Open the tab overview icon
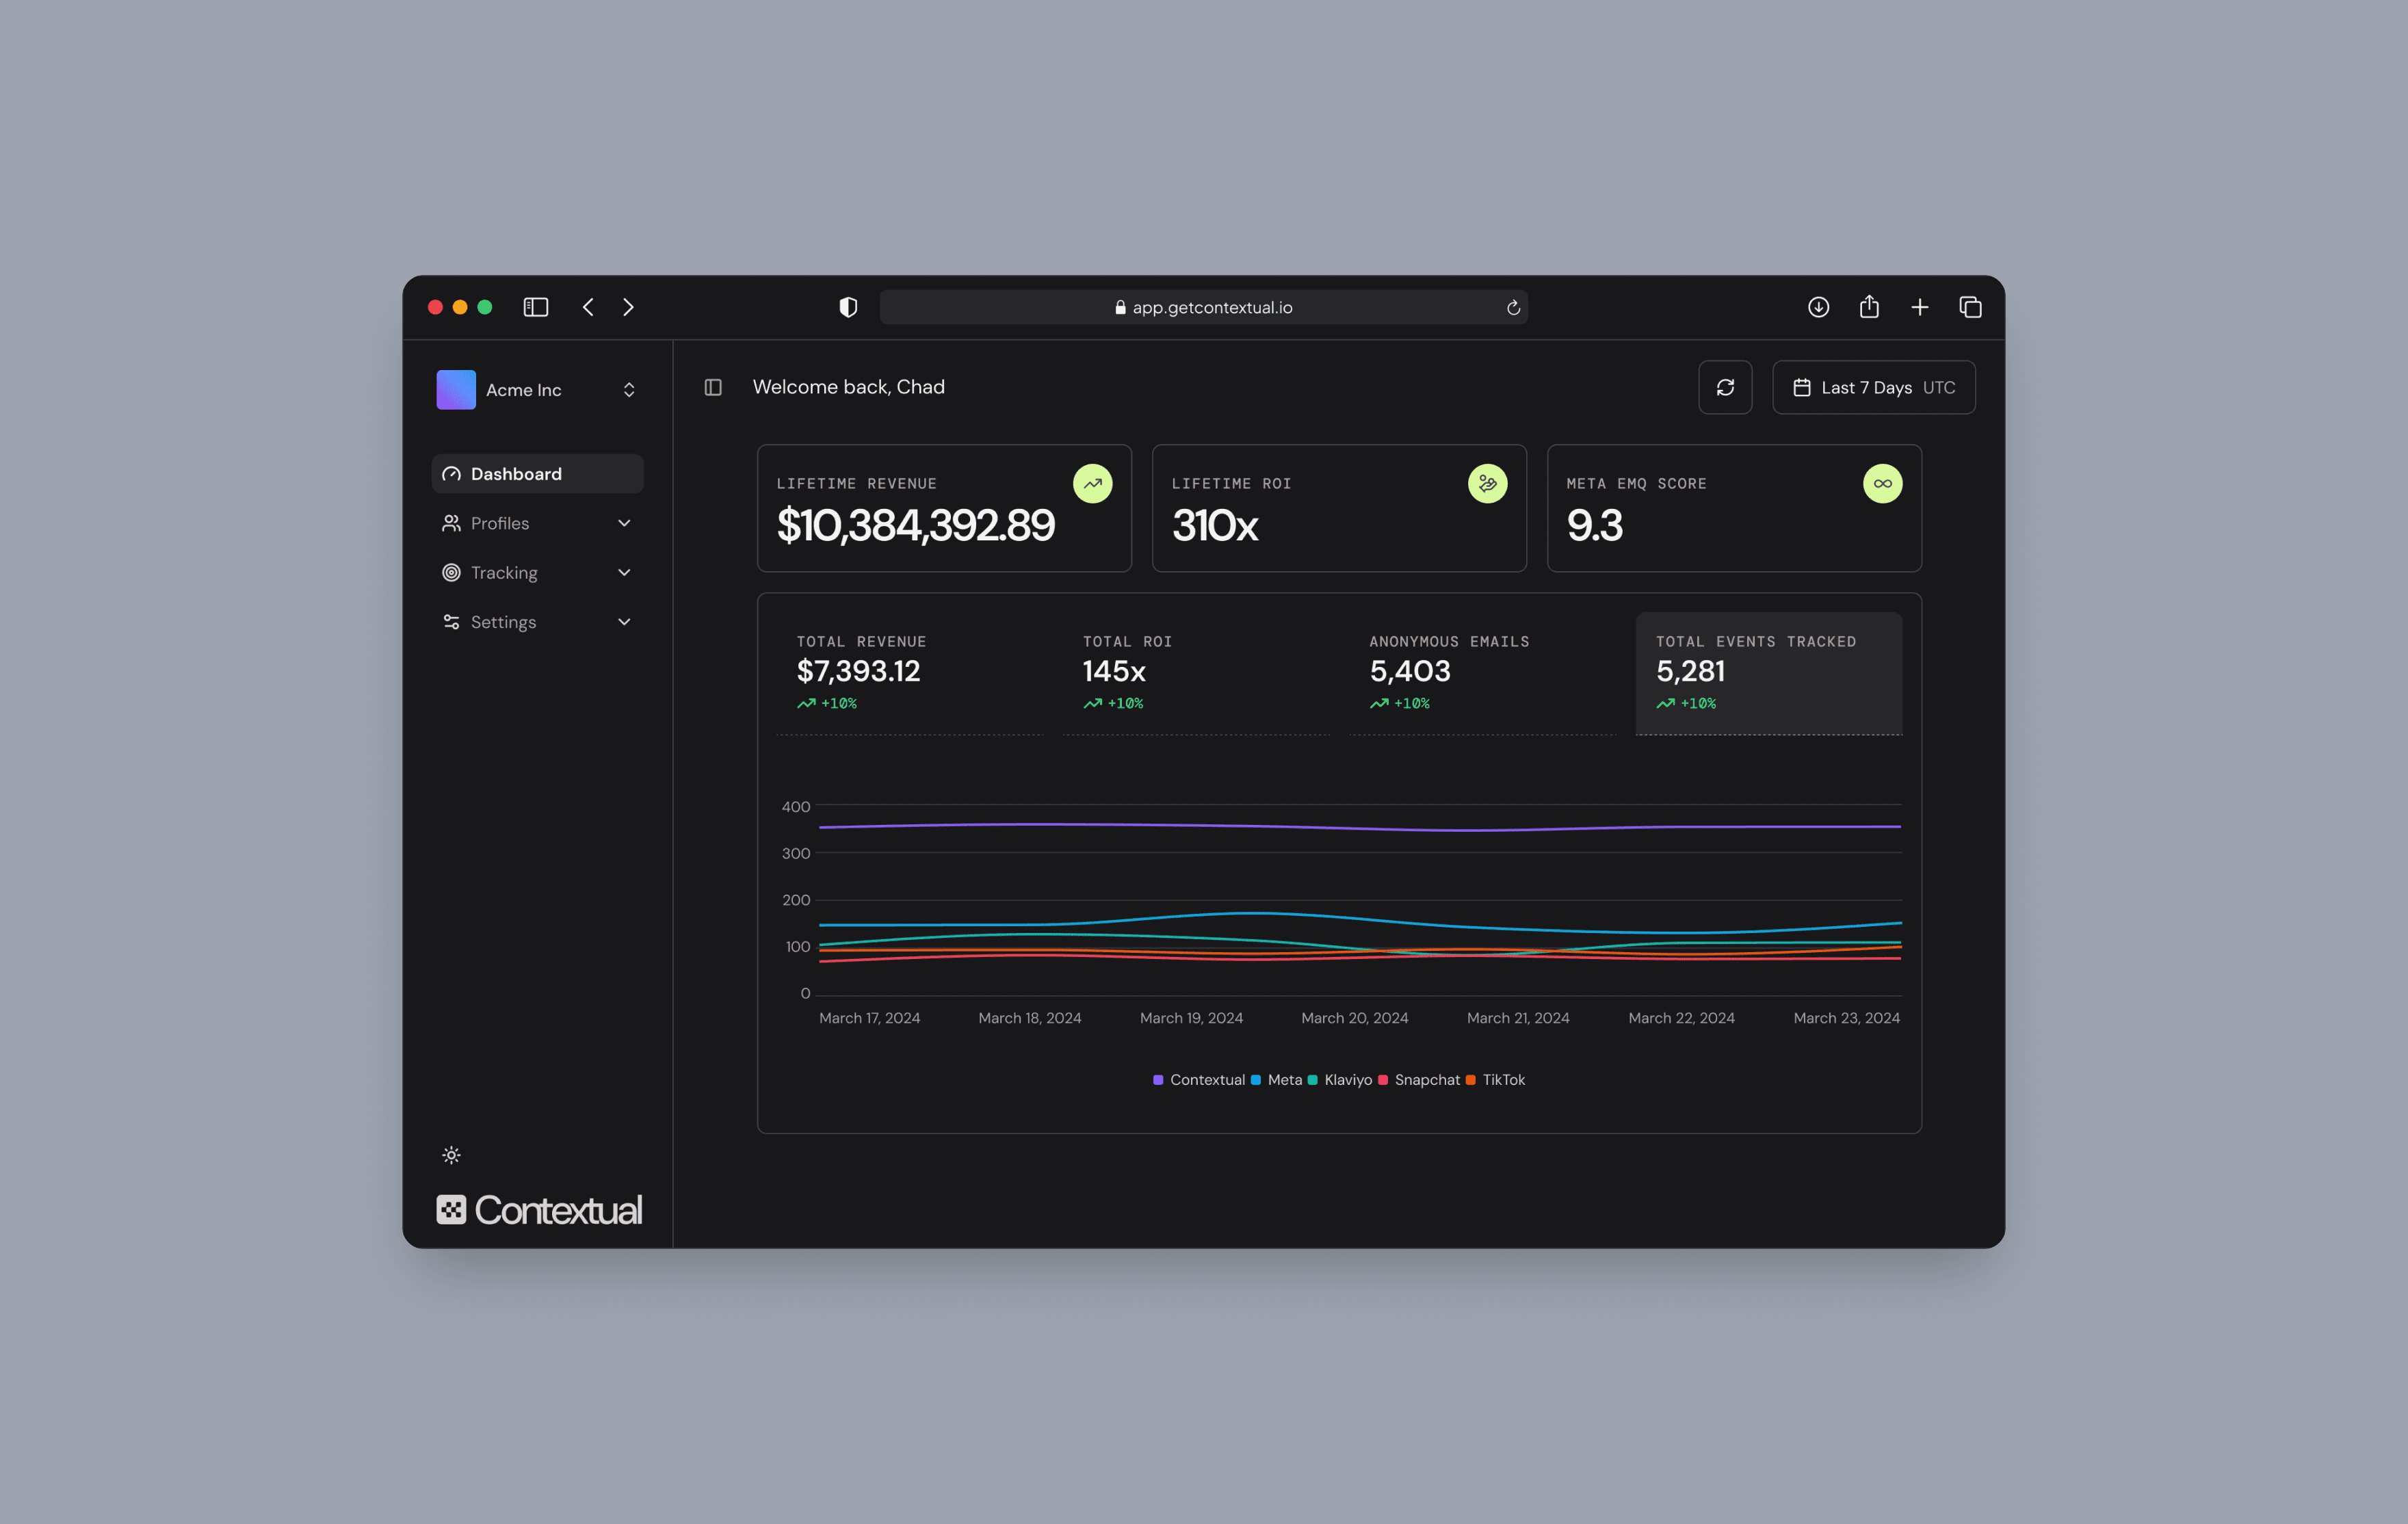 [x=1970, y=307]
